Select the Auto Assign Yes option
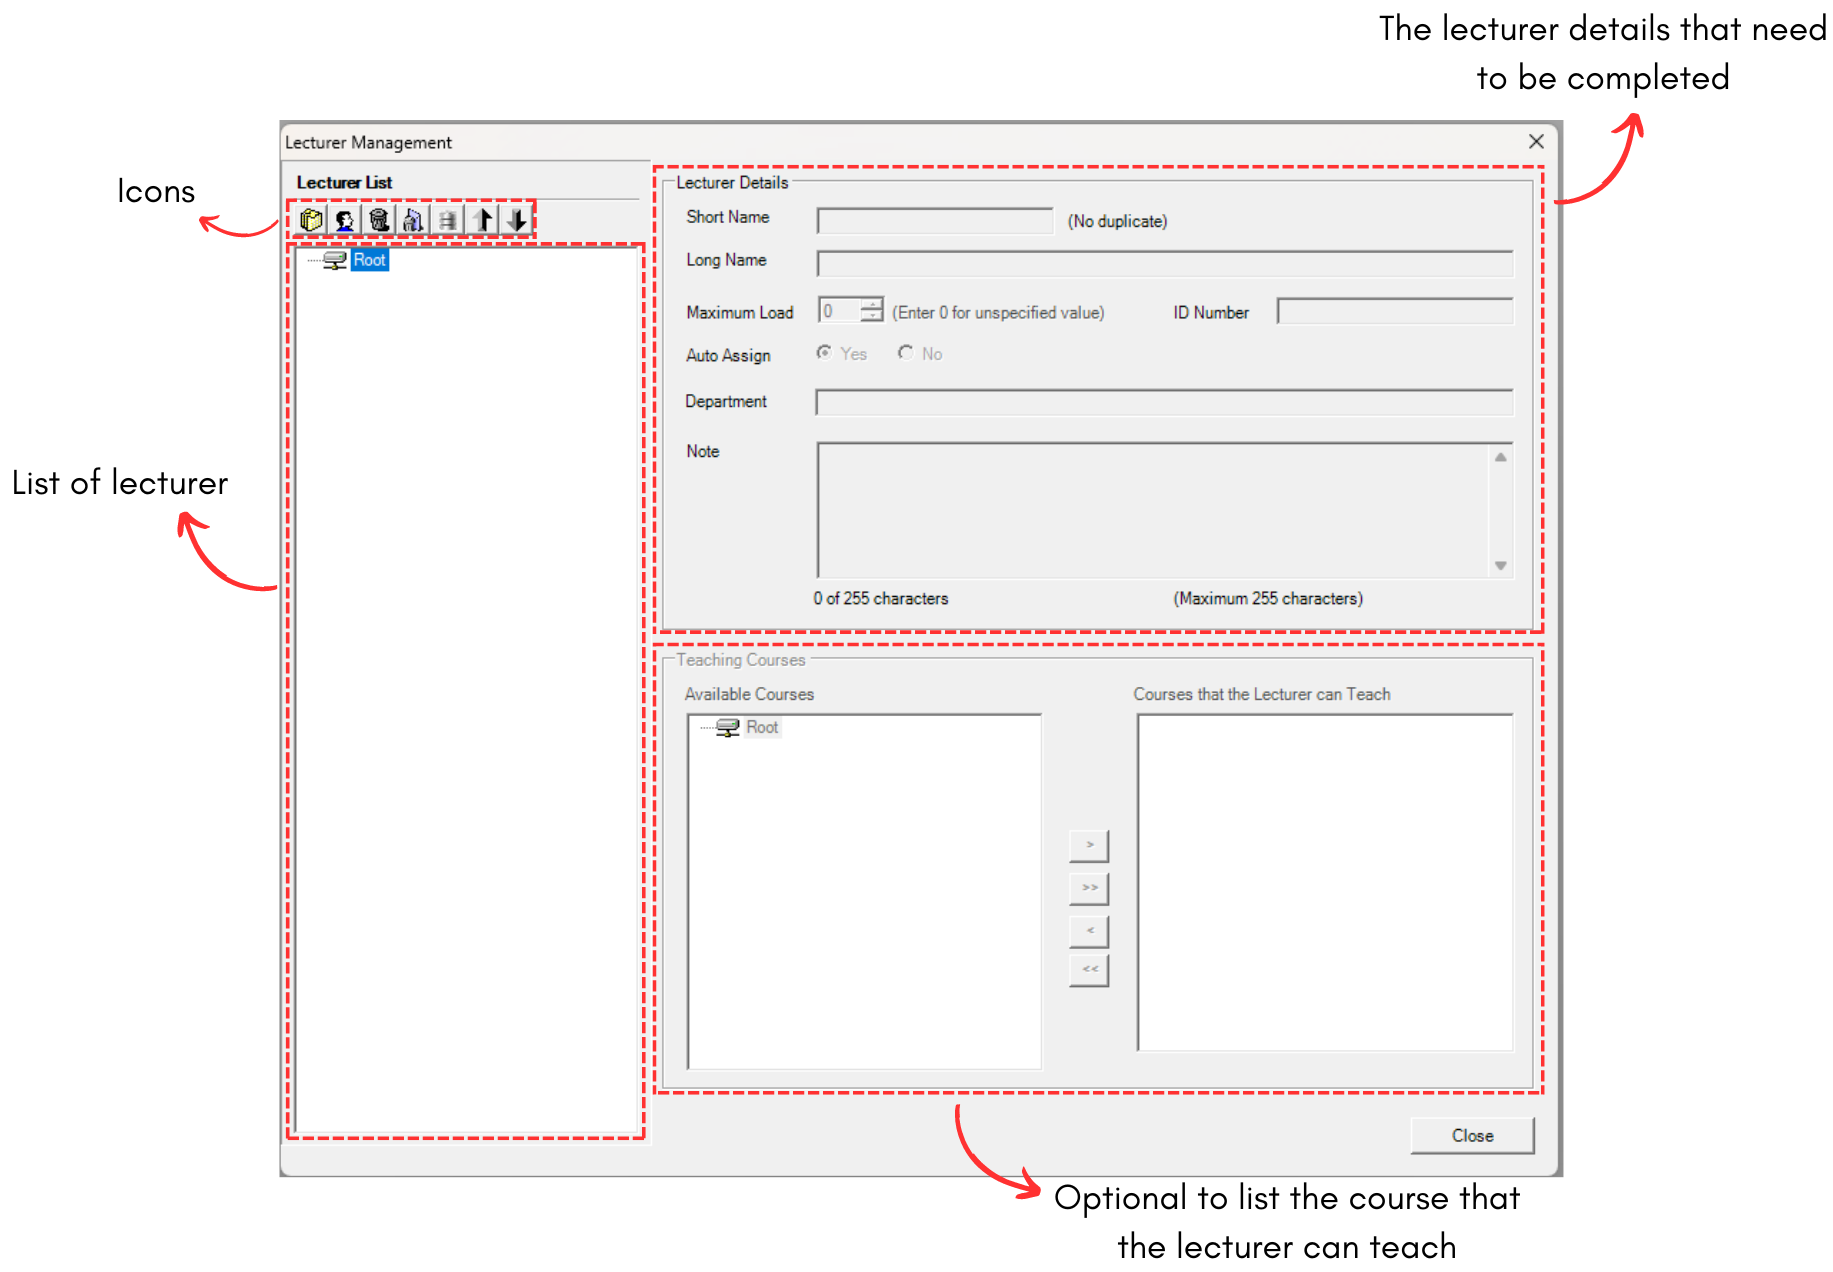Image resolution: width=1833 pixels, height=1272 pixels. point(824,352)
